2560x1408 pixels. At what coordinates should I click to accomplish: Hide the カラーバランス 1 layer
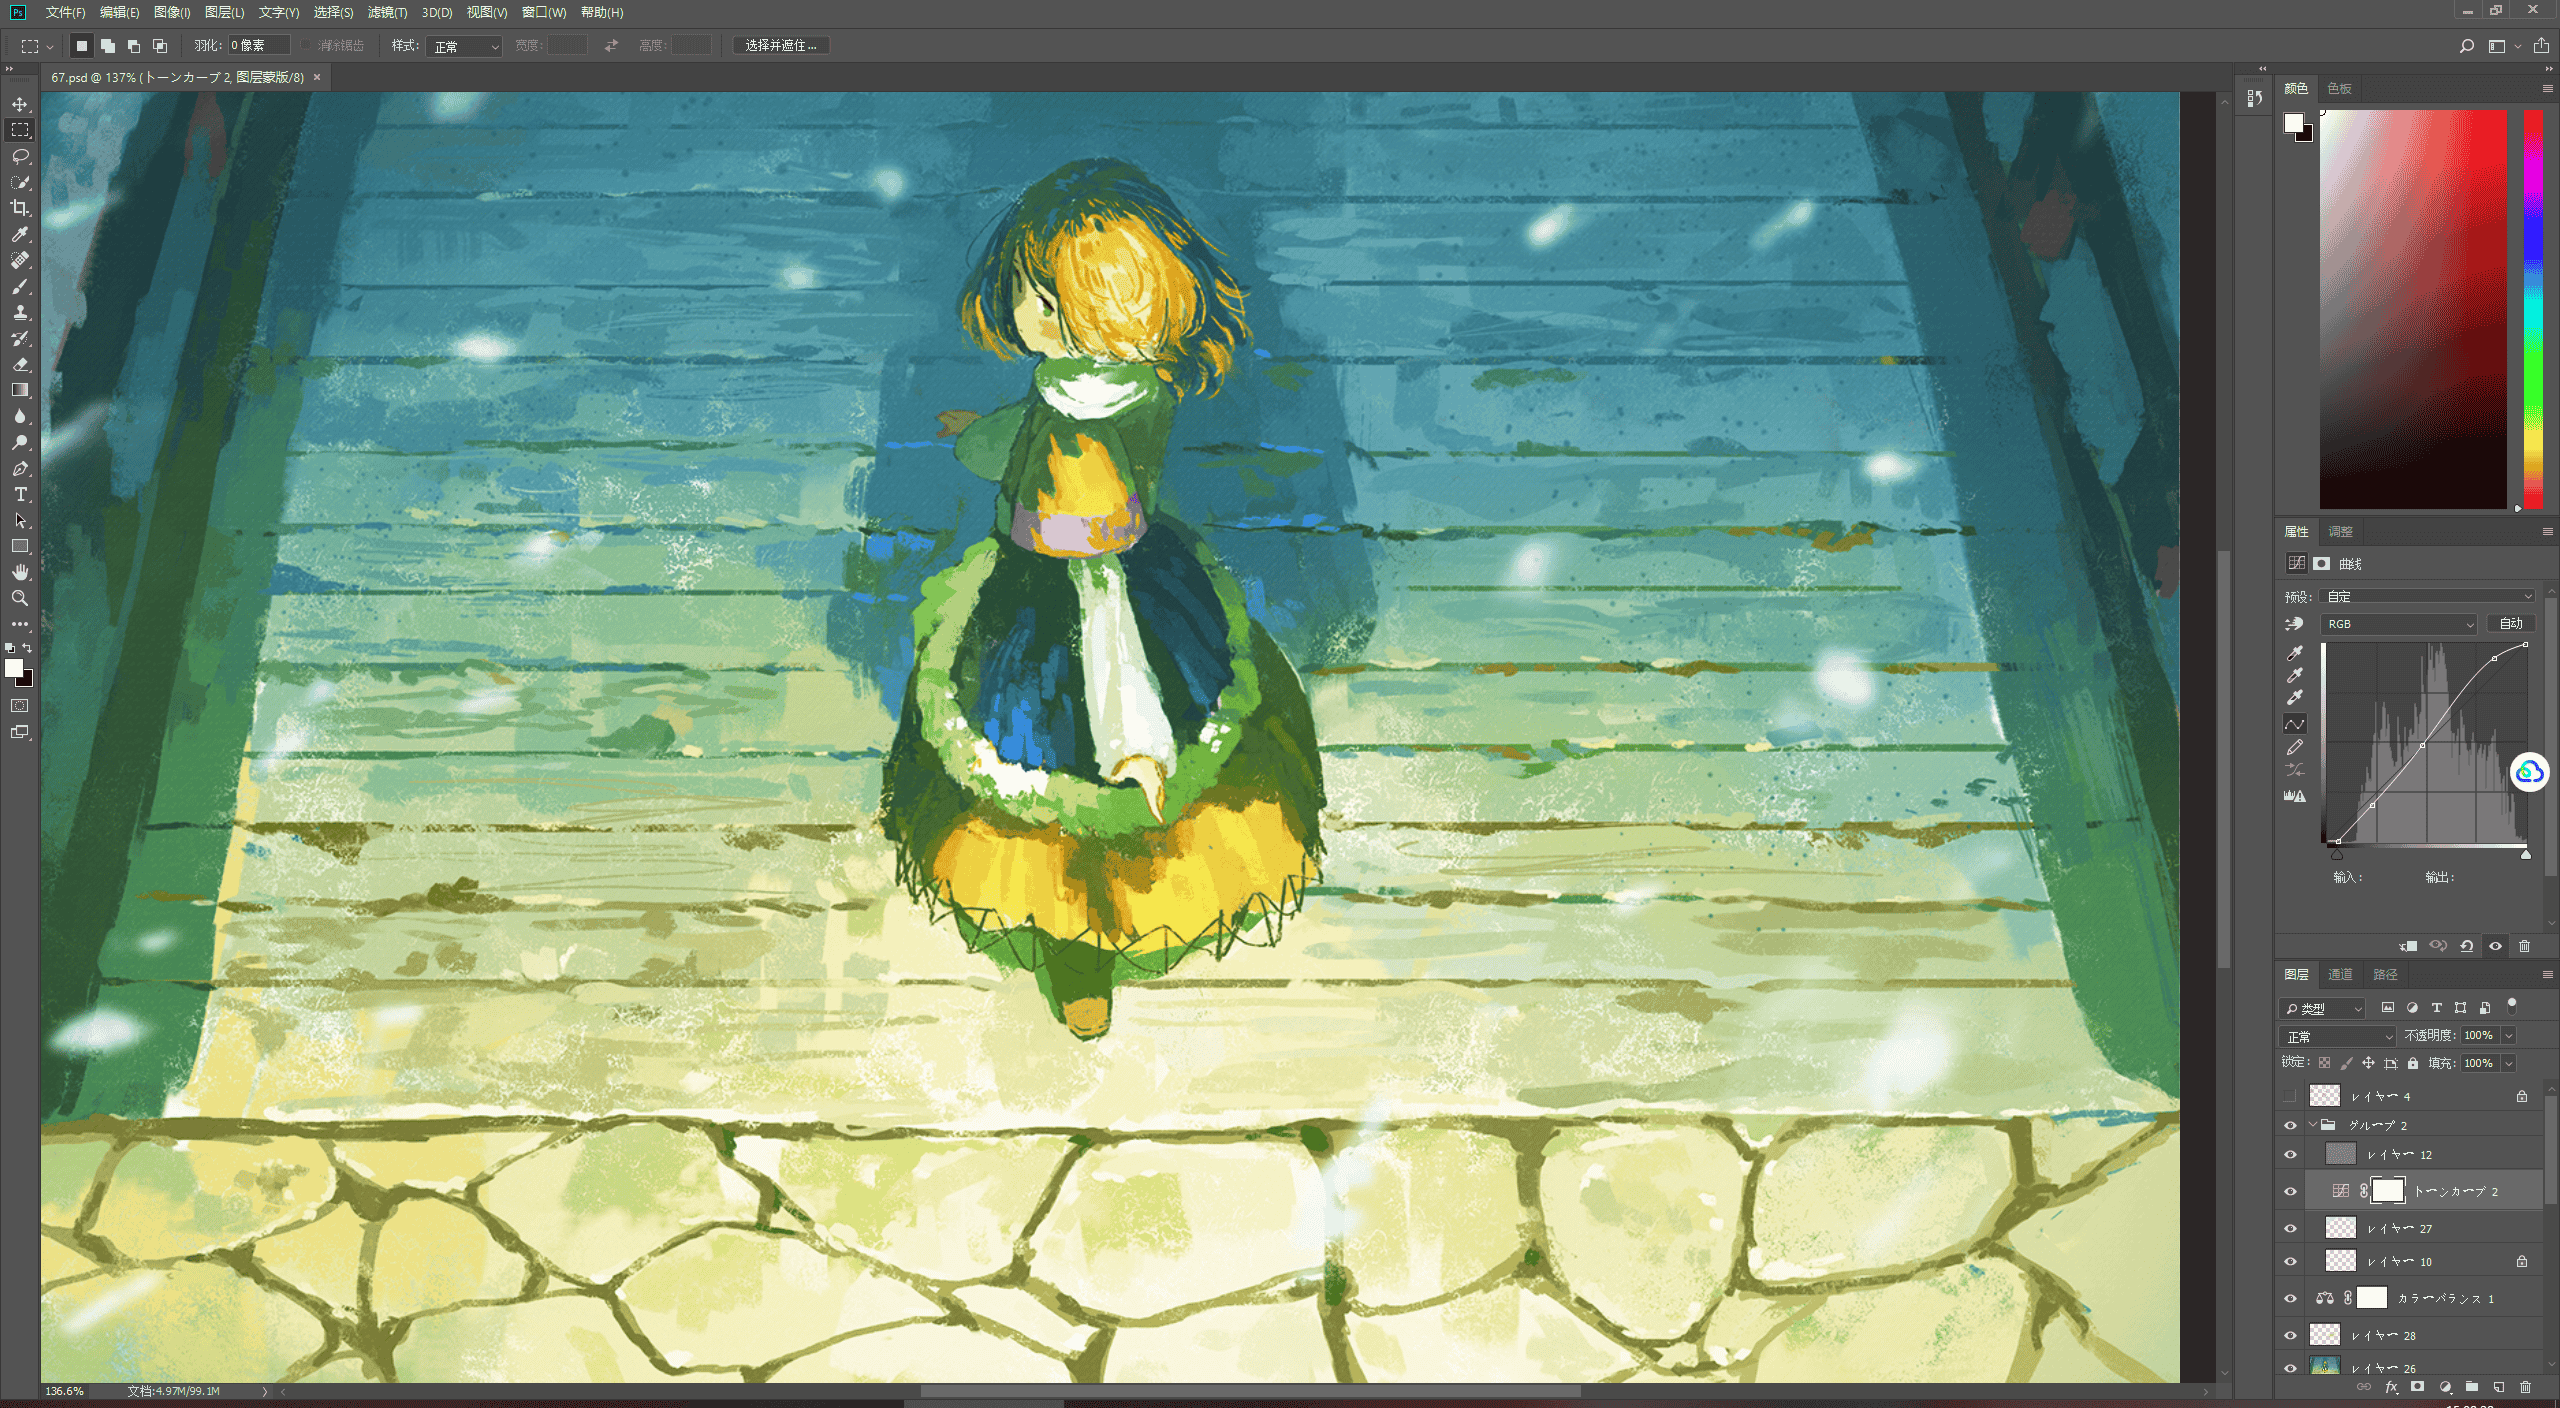coord(2290,1299)
